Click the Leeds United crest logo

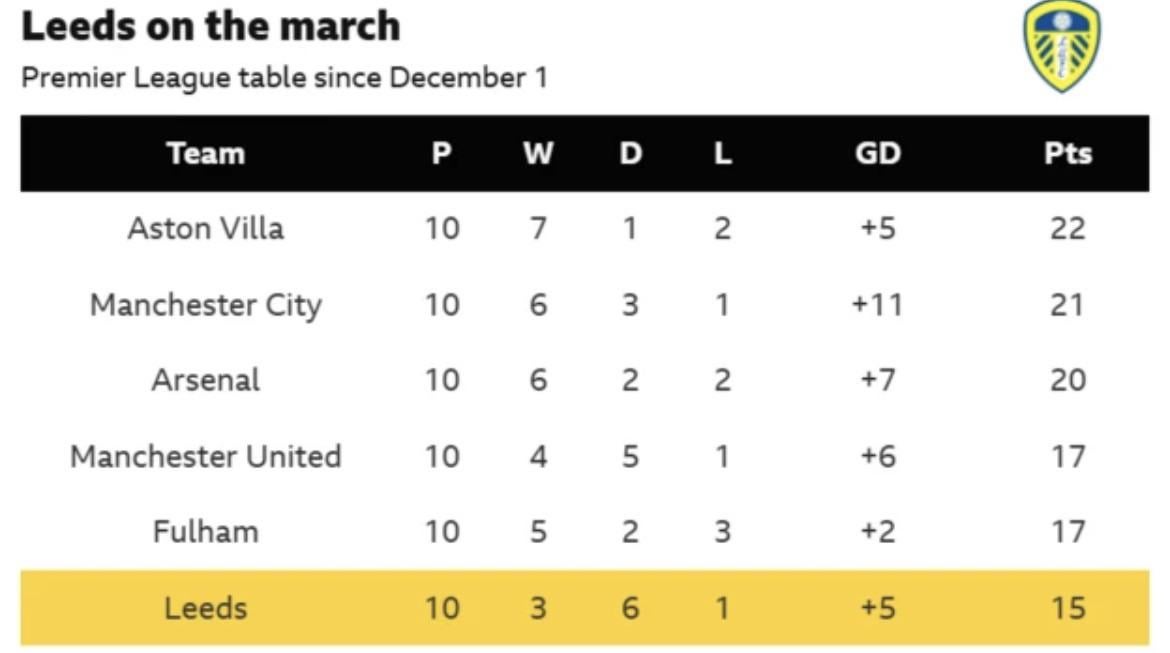1062,46
